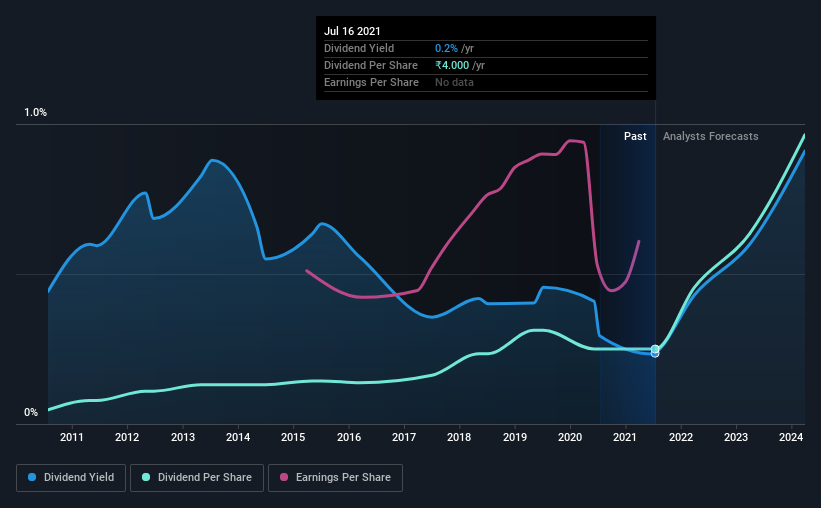821x508 pixels.
Task: Click the 2011 x-axis year label
Action: 72,437
